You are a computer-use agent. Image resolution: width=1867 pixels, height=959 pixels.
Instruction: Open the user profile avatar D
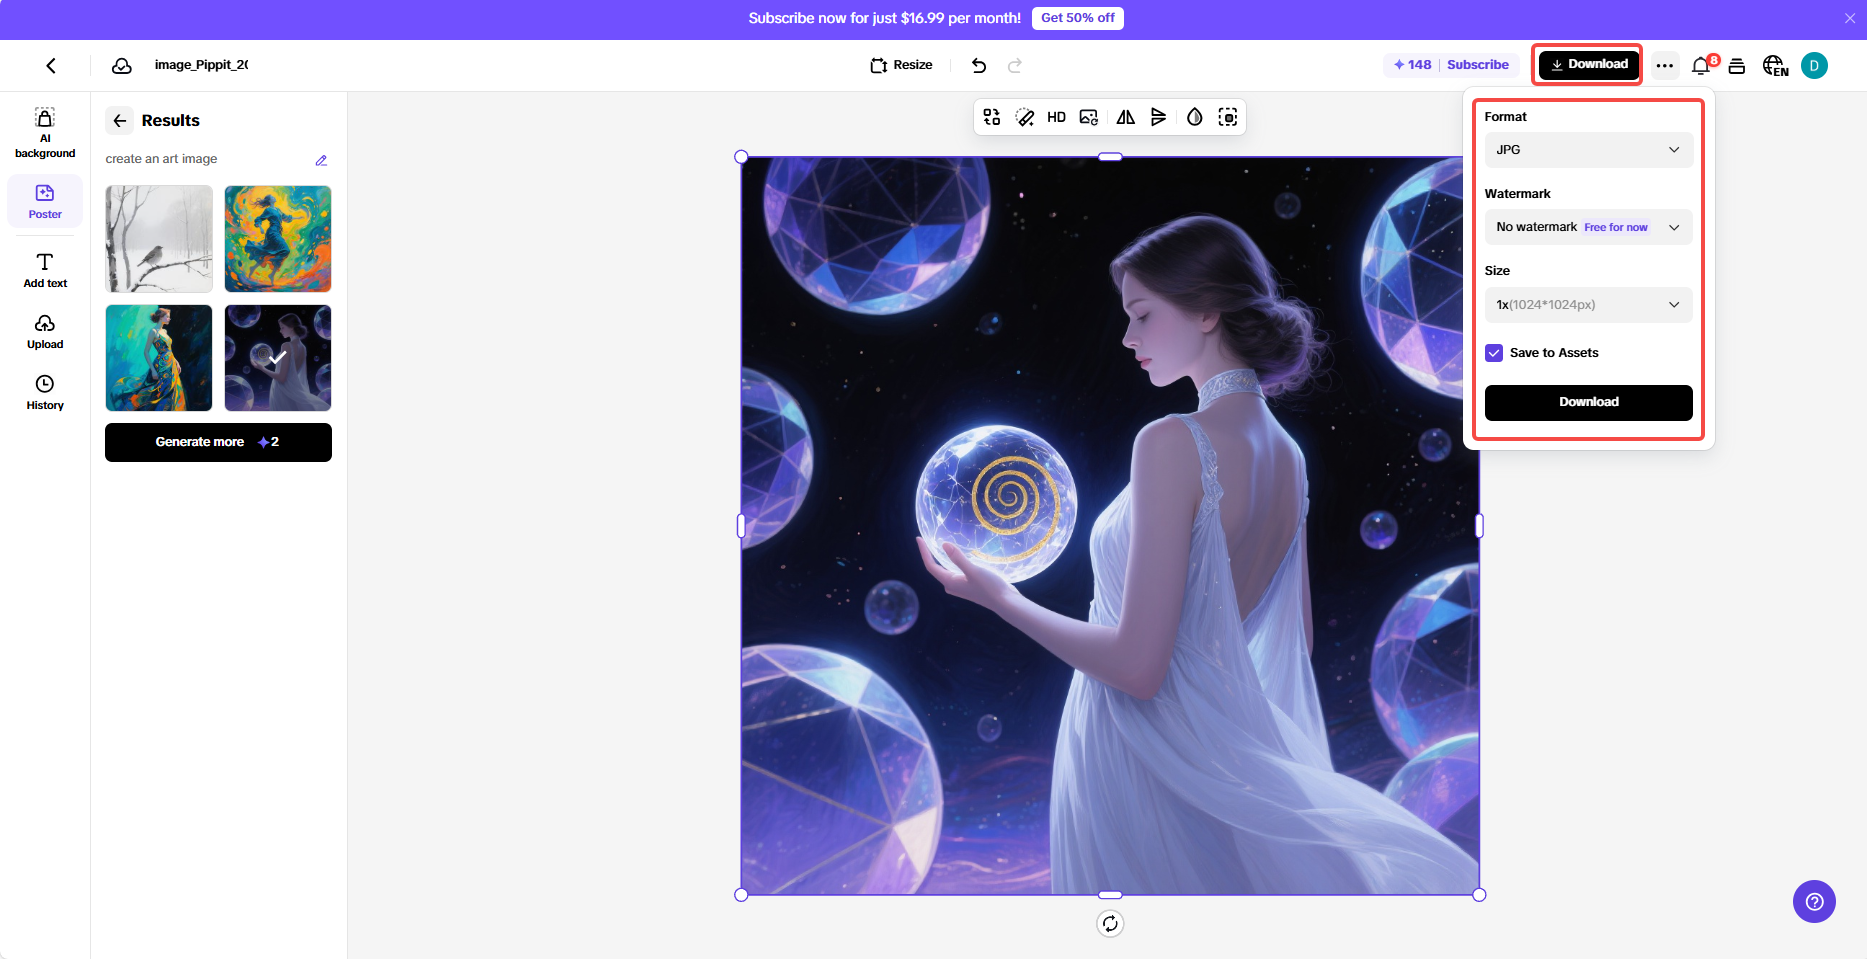click(x=1814, y=66)
